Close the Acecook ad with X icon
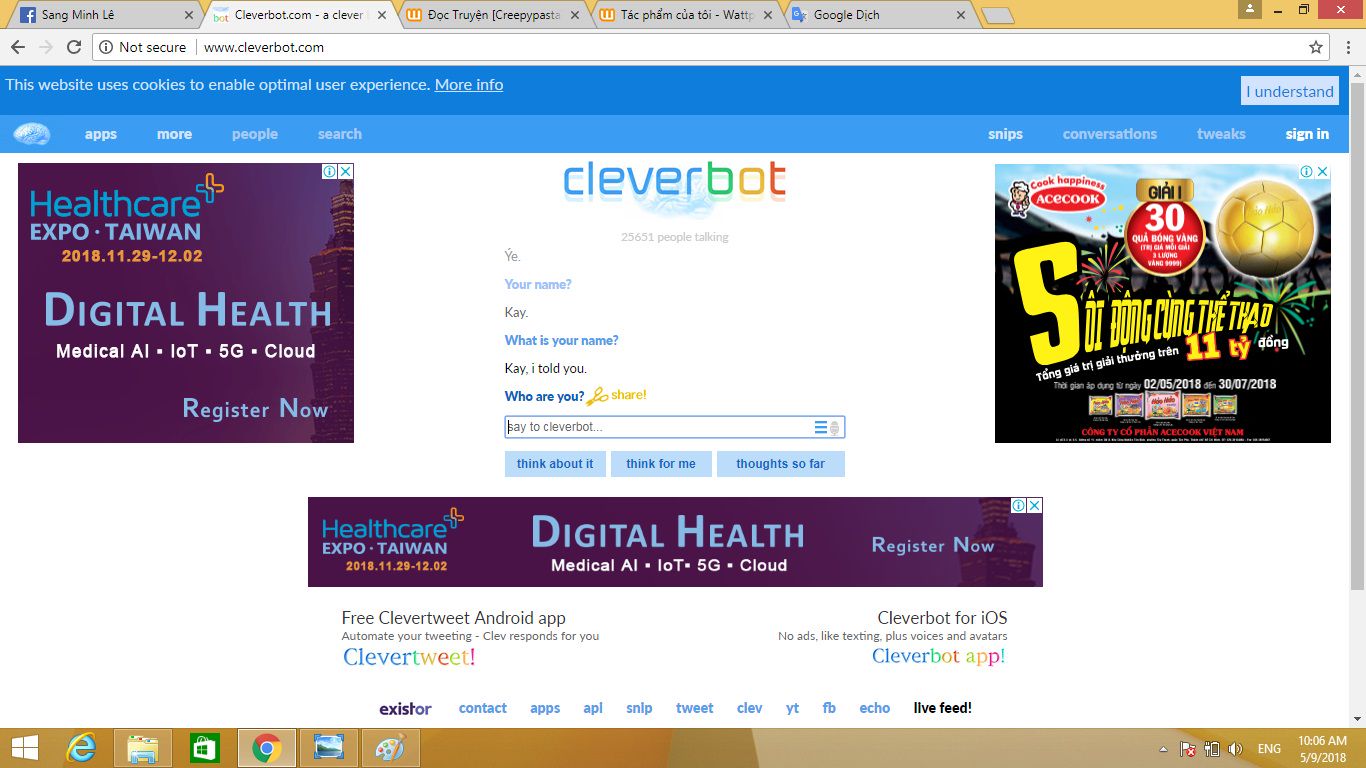Viewport: 1366px width, 768px height. point(1323,172)
